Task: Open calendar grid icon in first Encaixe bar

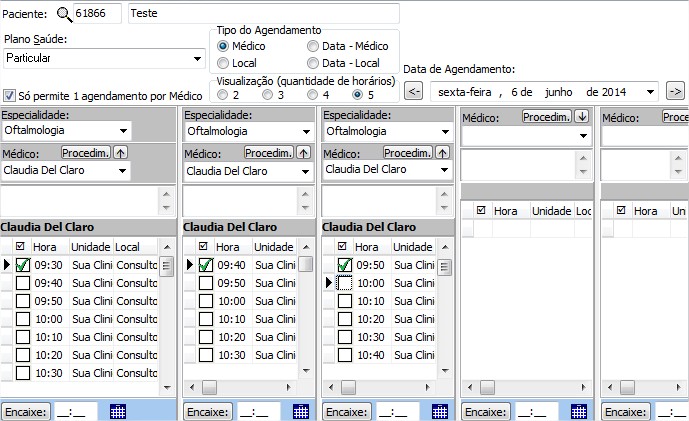Action: pos(118,411)
